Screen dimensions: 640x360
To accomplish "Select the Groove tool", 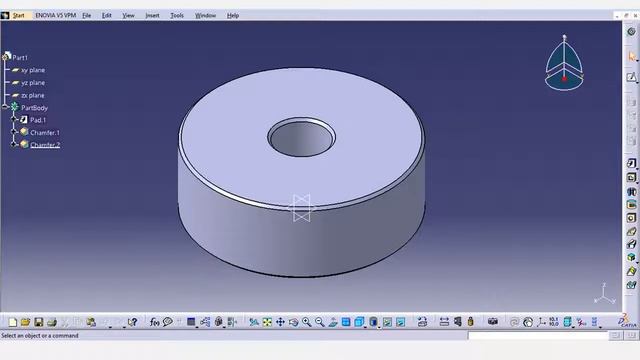I will [x=631, y=204].
